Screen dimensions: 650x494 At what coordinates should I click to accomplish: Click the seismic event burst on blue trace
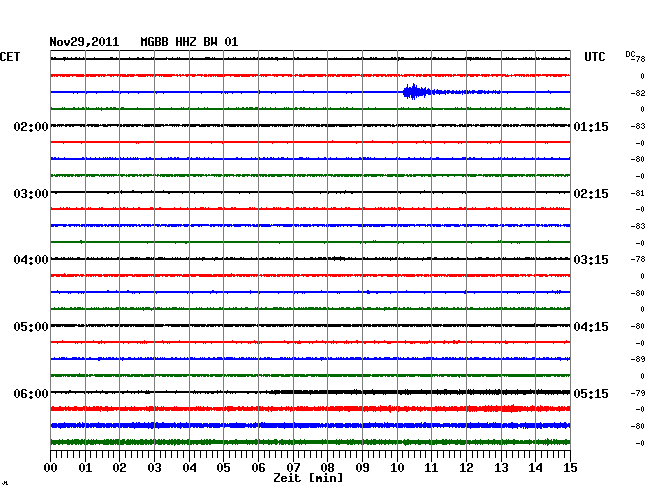coord(417,92)
